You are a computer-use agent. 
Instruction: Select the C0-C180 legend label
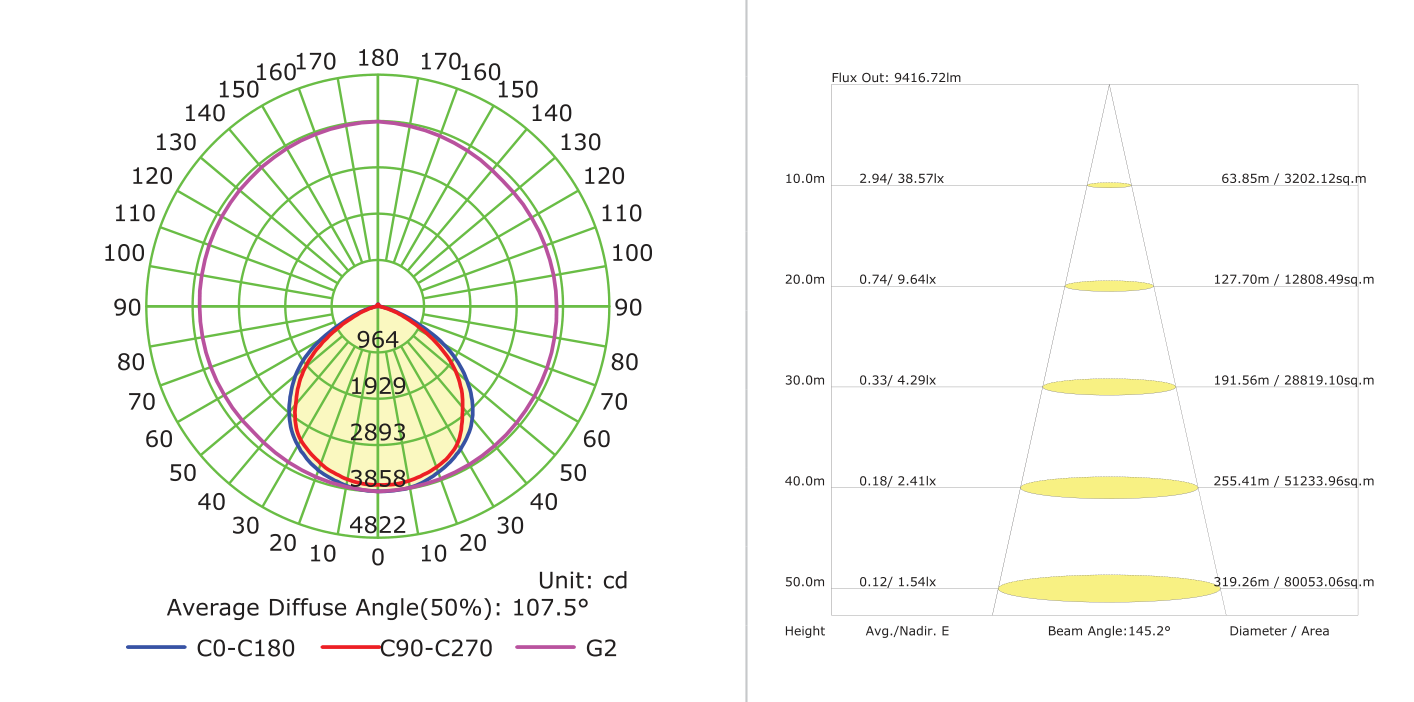pyautogui.click(x=246, y=648)
